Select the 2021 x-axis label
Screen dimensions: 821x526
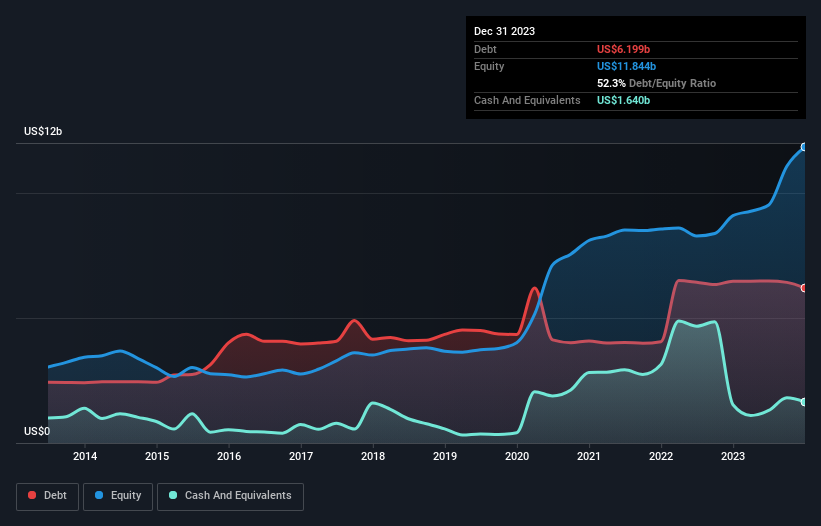coord(589,456)
